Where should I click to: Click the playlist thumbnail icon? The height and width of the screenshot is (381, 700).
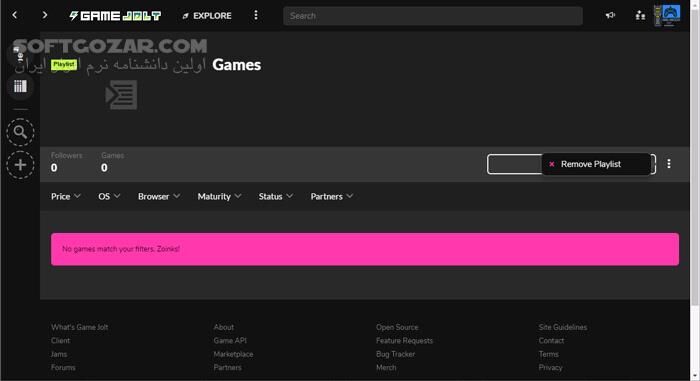click(121, 95)
